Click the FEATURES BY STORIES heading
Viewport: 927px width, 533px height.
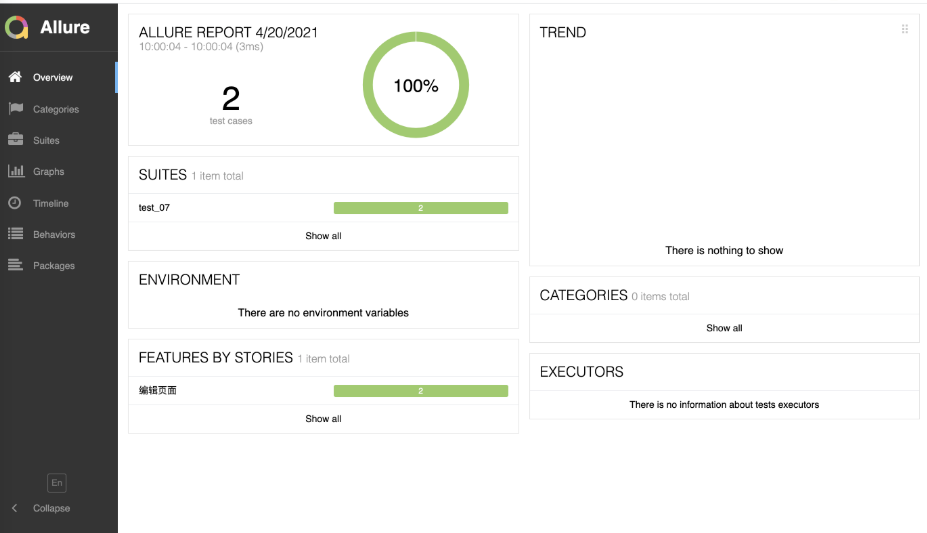pyautogui.click(x=216, y=358)
